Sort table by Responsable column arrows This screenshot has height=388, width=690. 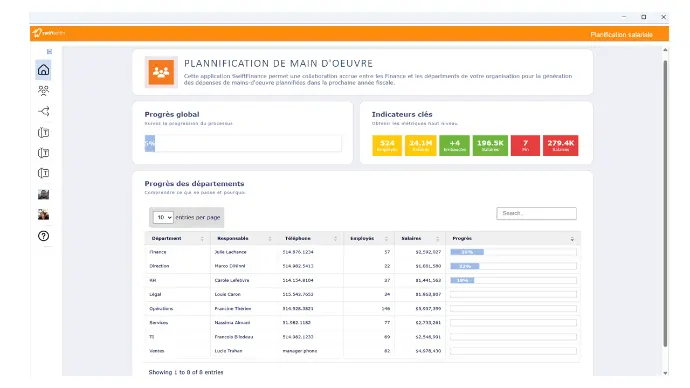pos(270,238)
